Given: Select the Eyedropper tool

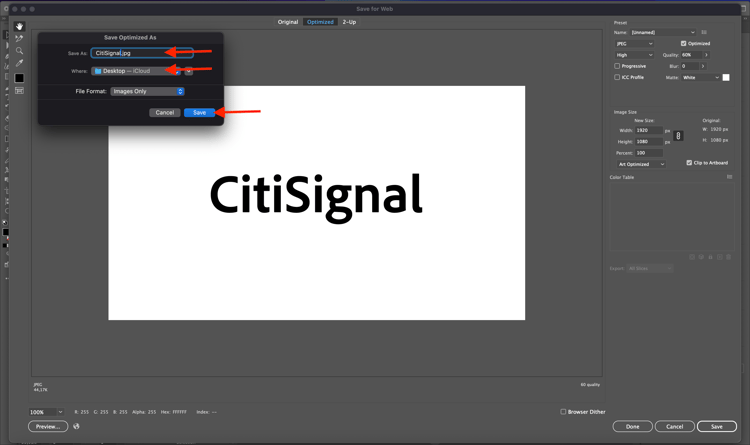Looking at the screenshot, I should pyautogui.click(x=19, y=63).
